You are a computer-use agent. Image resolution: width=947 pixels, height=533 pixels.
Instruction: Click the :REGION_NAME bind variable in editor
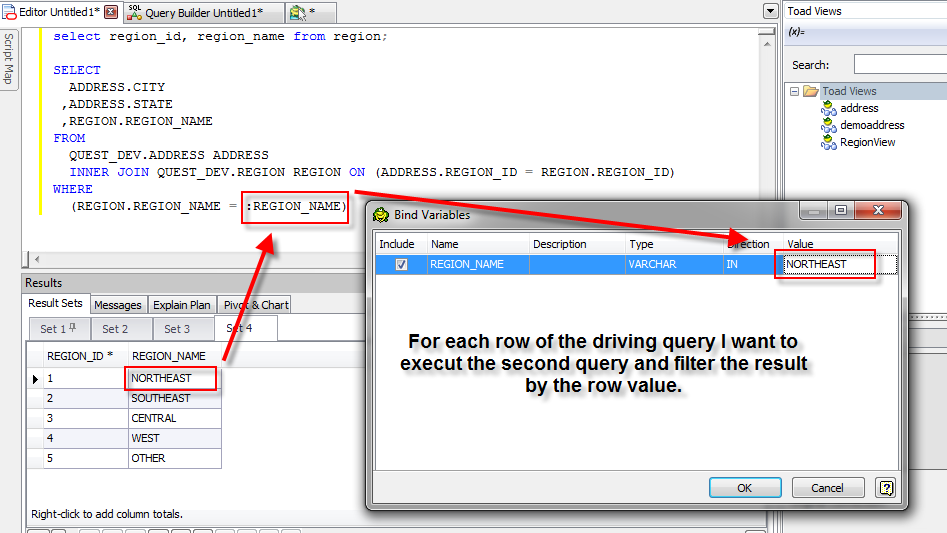click(x=296, y=206)
